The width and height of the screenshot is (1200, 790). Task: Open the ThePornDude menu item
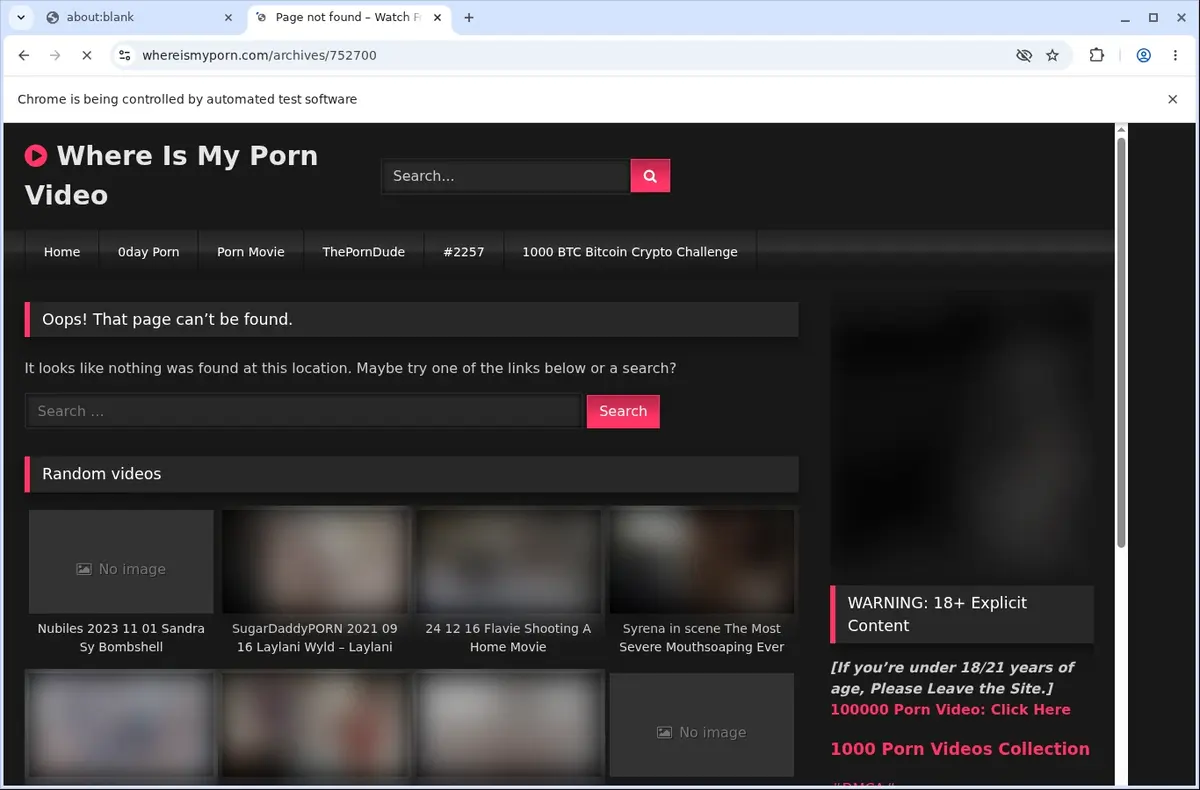364,252
